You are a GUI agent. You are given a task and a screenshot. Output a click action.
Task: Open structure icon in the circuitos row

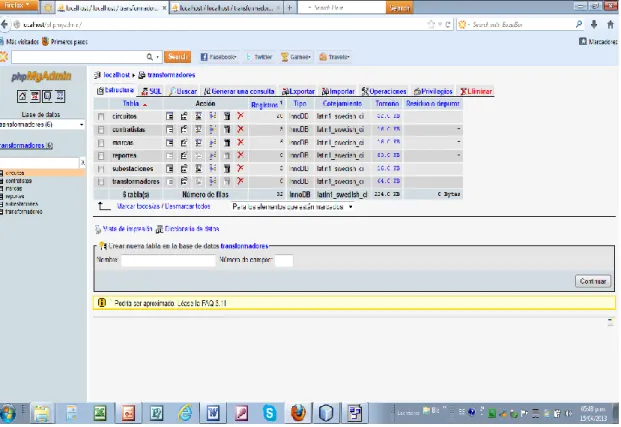[184, 116]
